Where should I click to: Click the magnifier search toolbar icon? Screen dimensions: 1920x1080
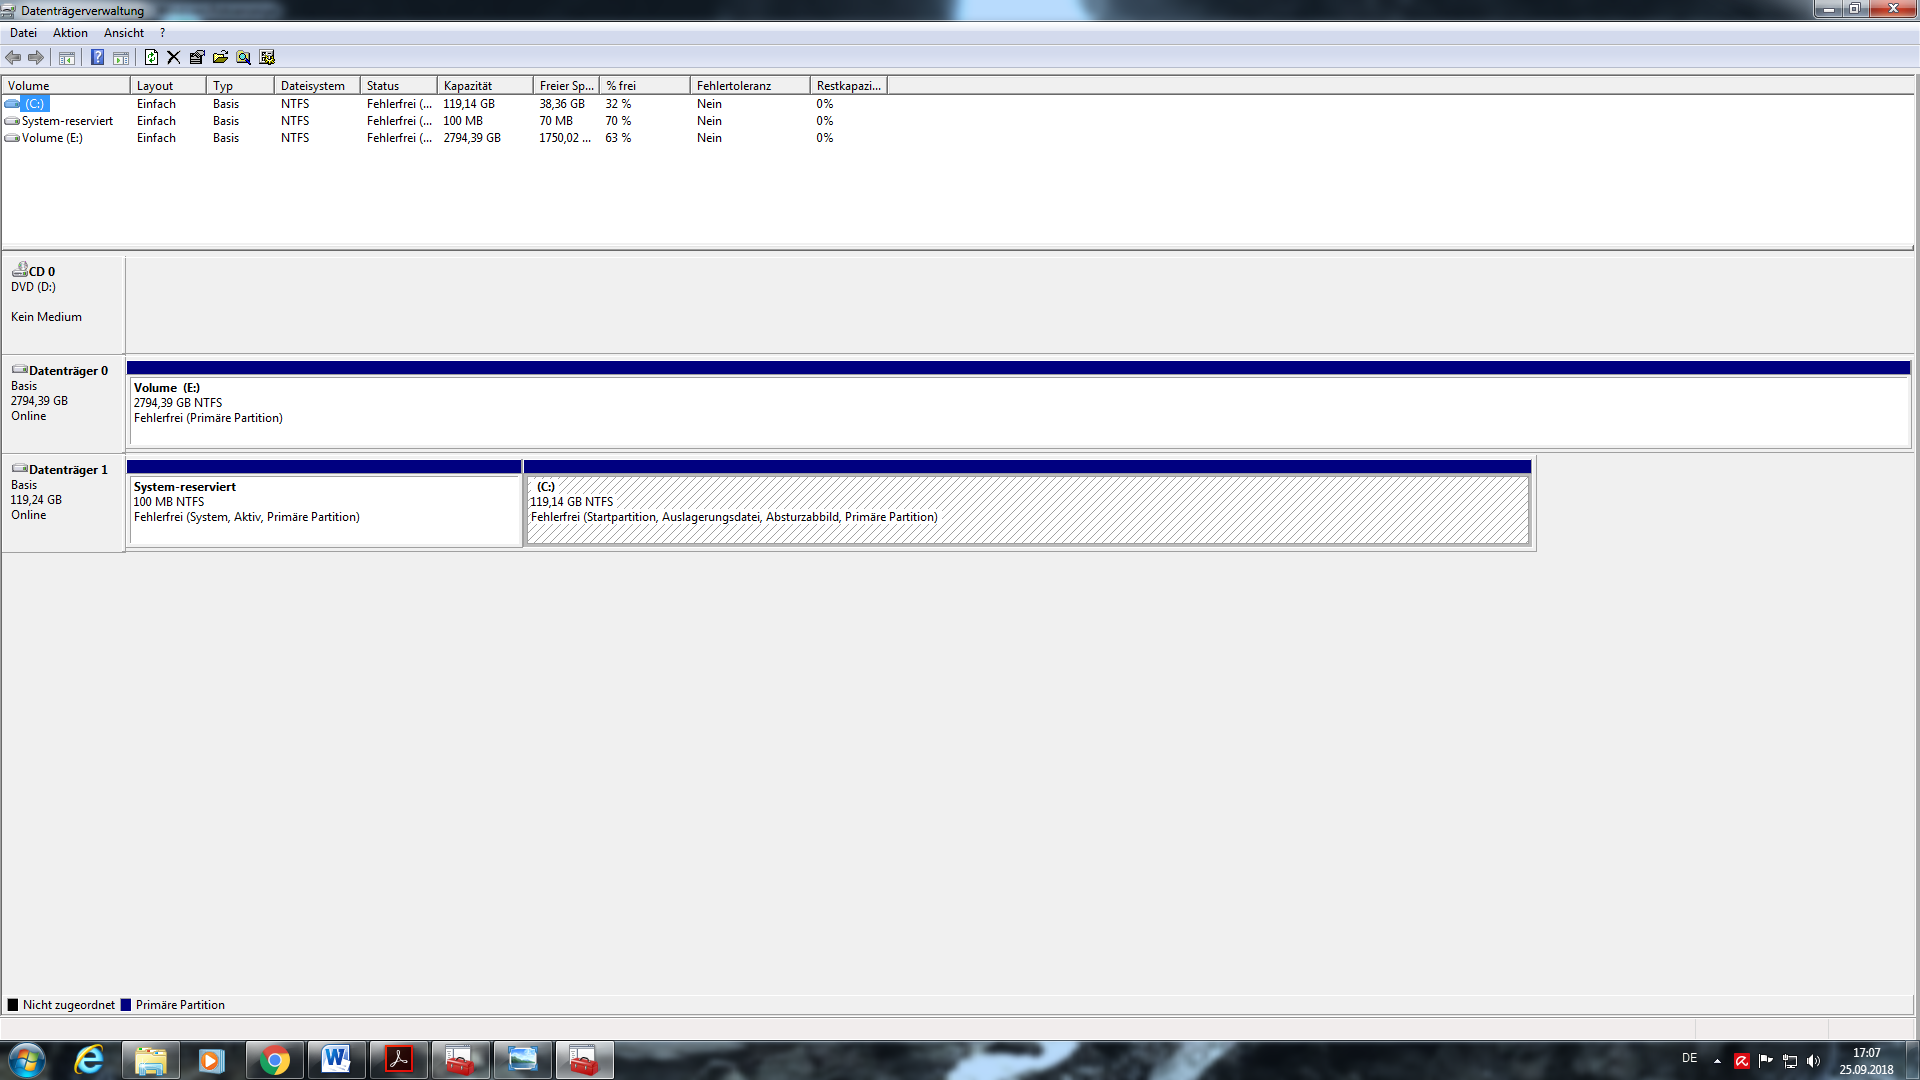point(243,57)
